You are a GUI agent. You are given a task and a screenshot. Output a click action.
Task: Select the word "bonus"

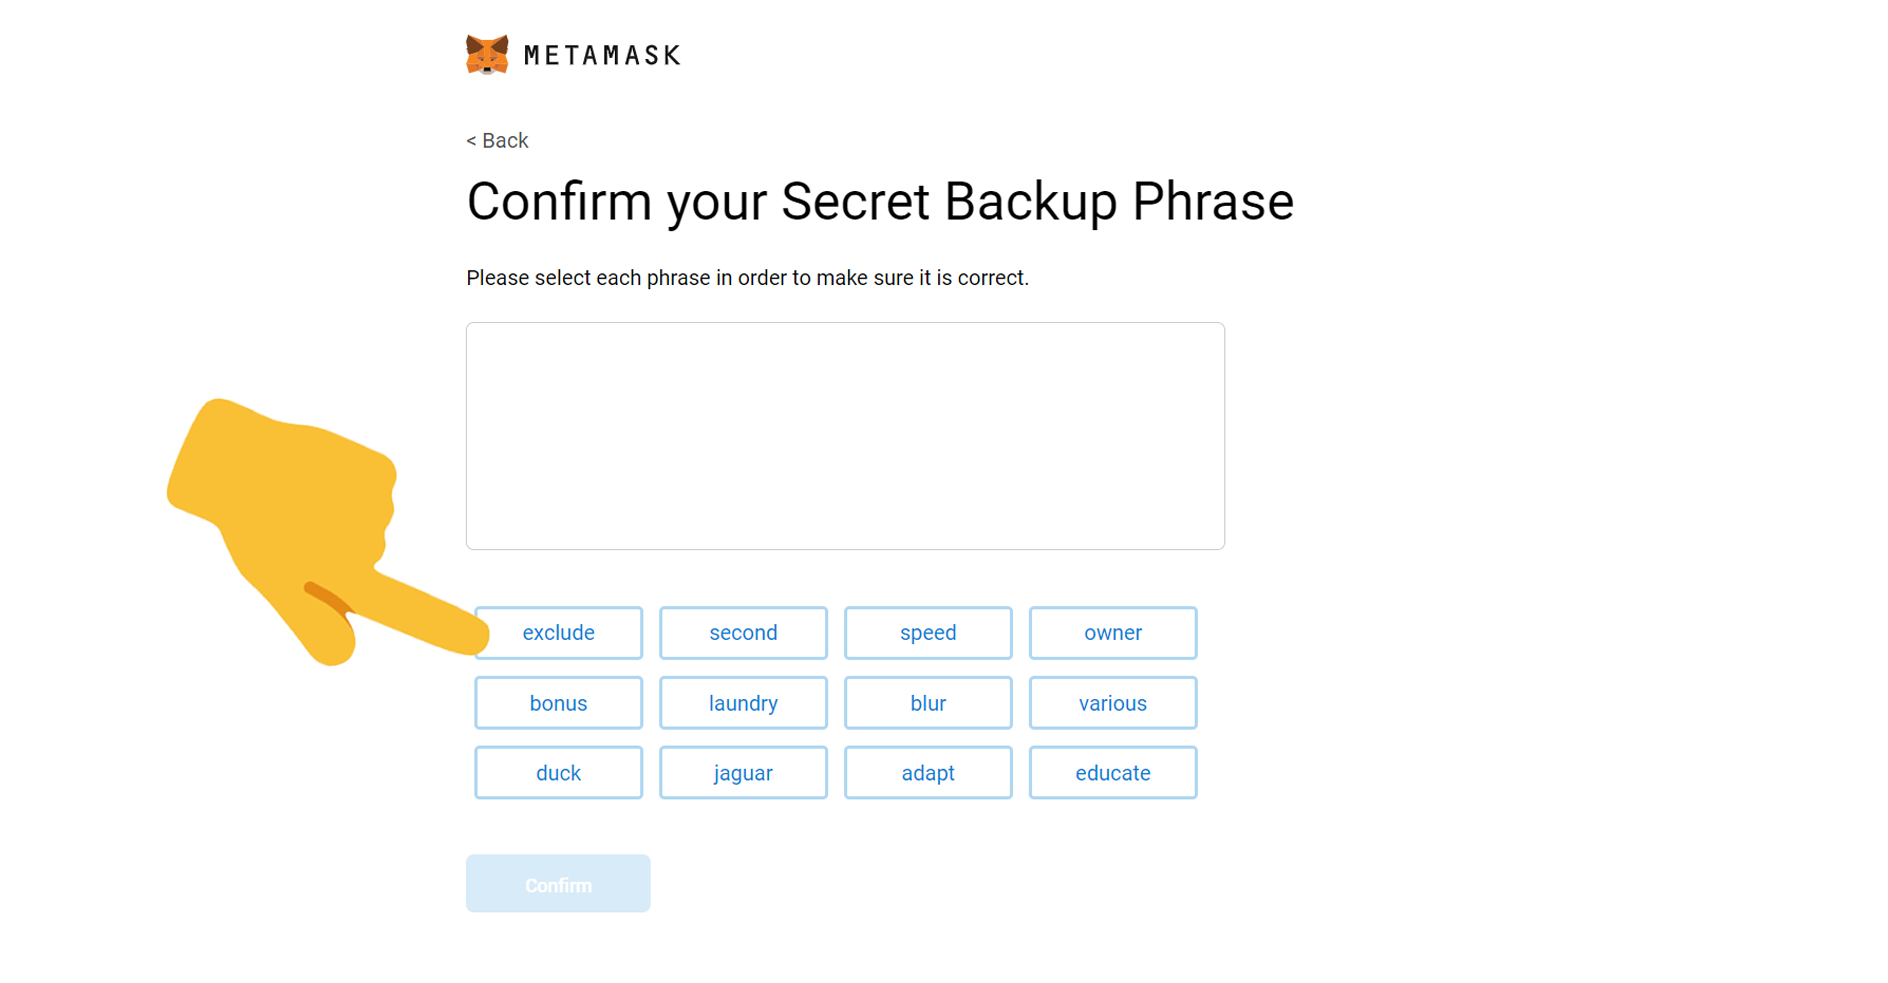point(558,703)
